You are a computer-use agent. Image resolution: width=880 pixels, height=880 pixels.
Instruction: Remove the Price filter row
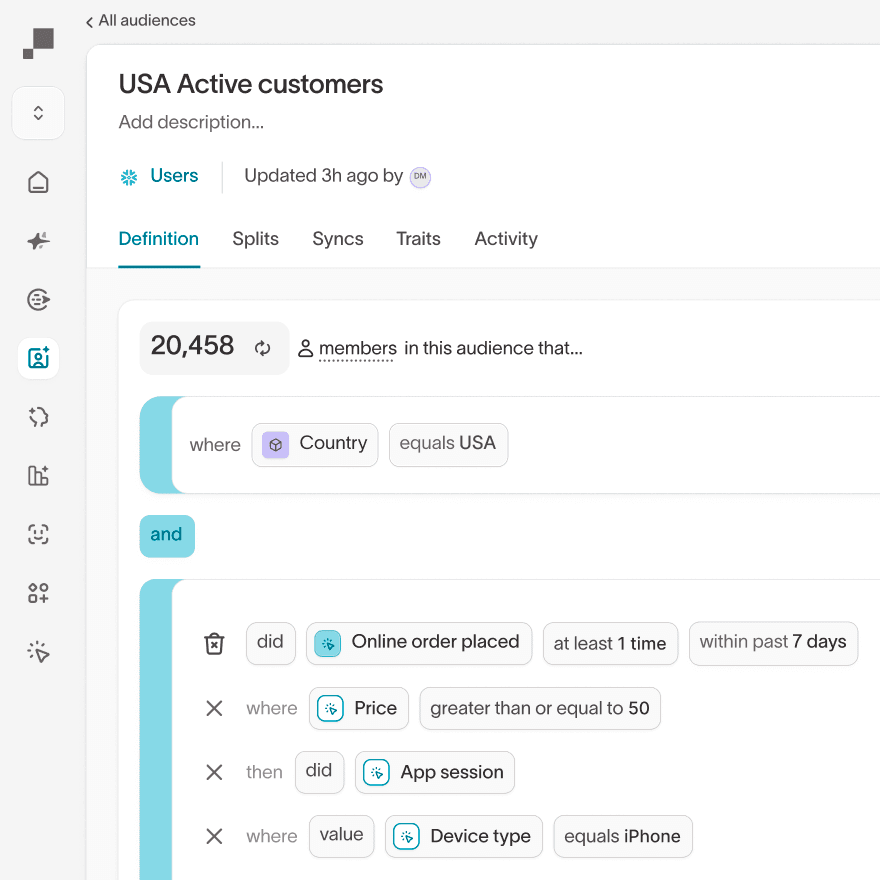(213, 708)
